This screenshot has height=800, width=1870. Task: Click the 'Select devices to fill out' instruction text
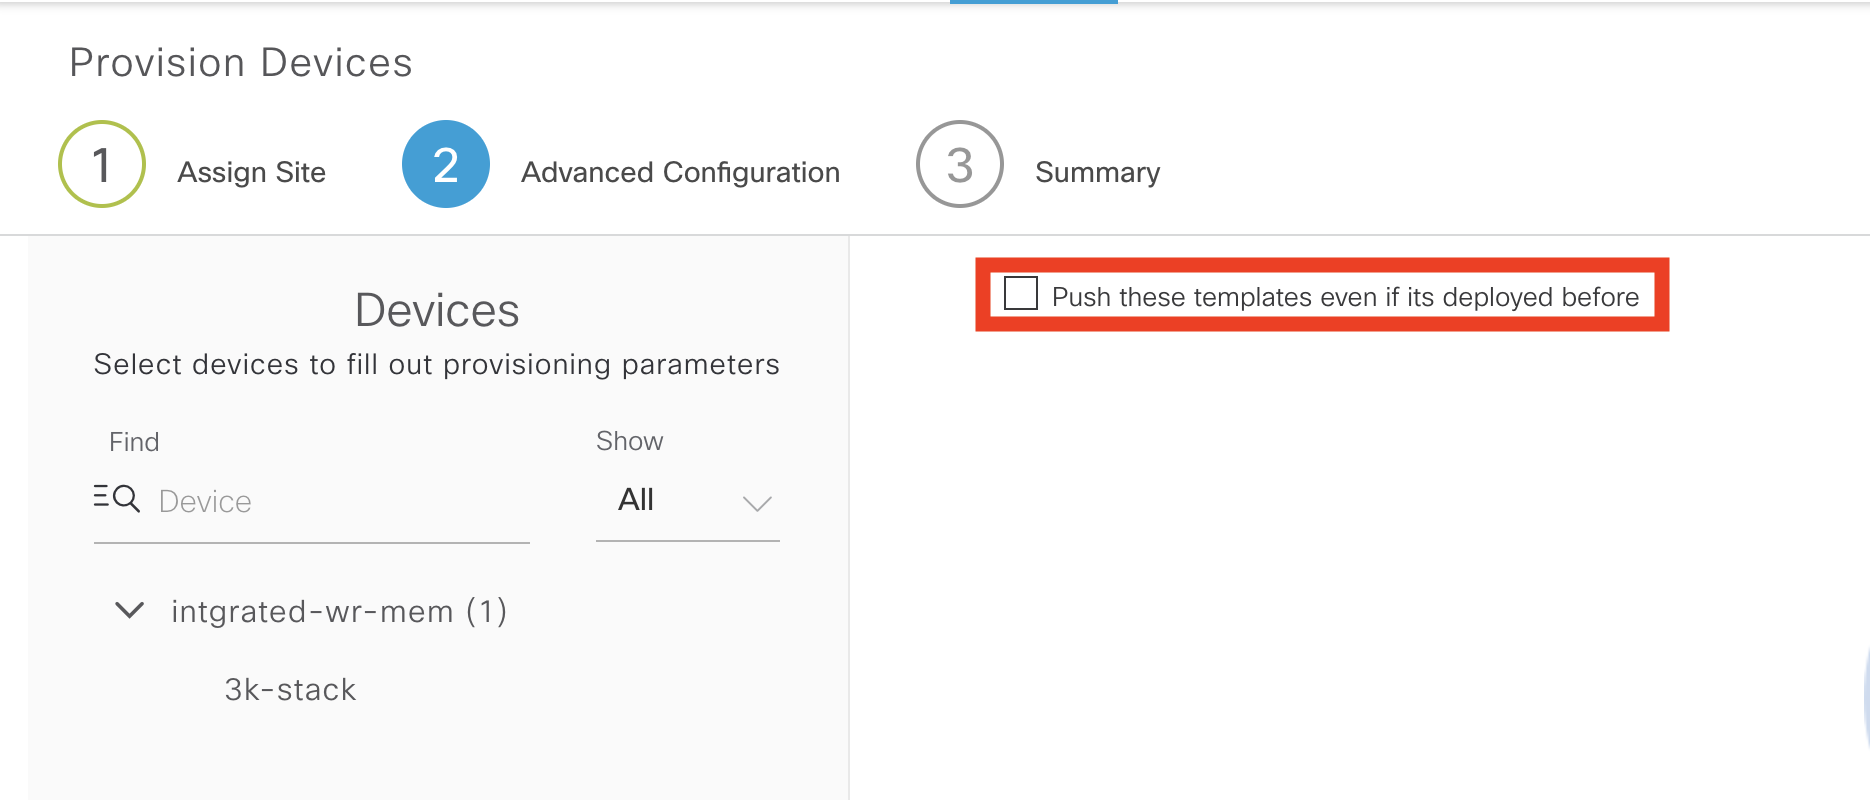tap(436, 364)
